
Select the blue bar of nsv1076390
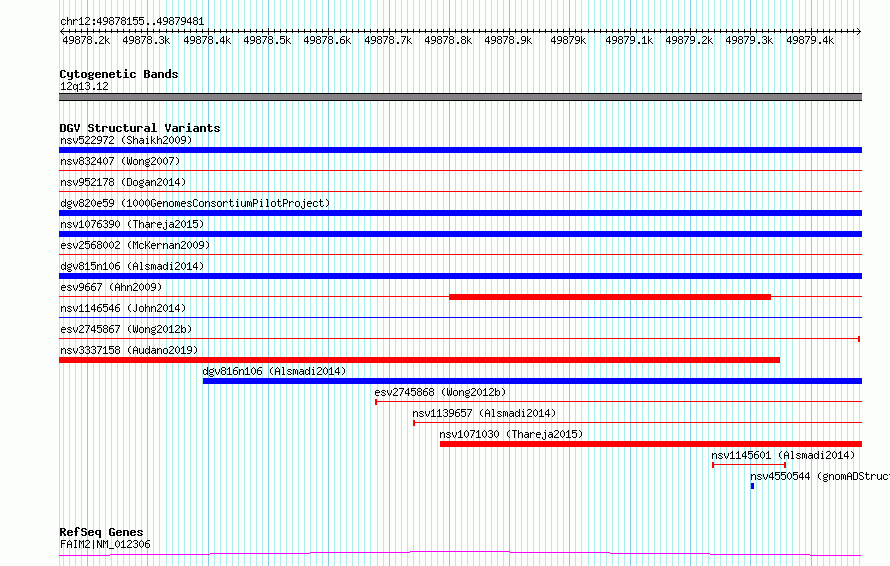(460, 234)
